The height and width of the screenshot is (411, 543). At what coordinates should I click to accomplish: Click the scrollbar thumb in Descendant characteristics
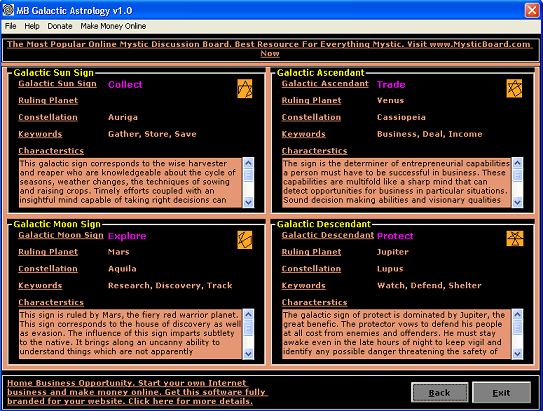coord(517,327)
